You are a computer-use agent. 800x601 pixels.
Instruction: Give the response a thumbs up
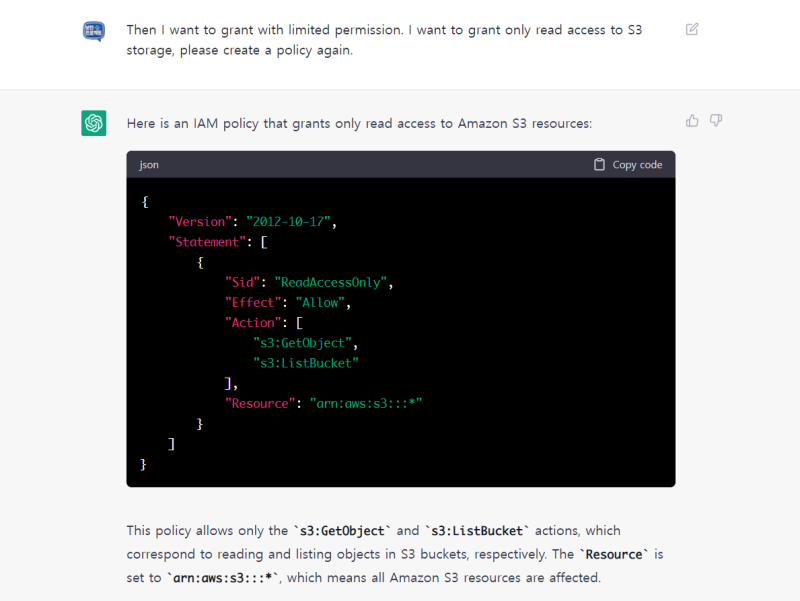(692, 121)
